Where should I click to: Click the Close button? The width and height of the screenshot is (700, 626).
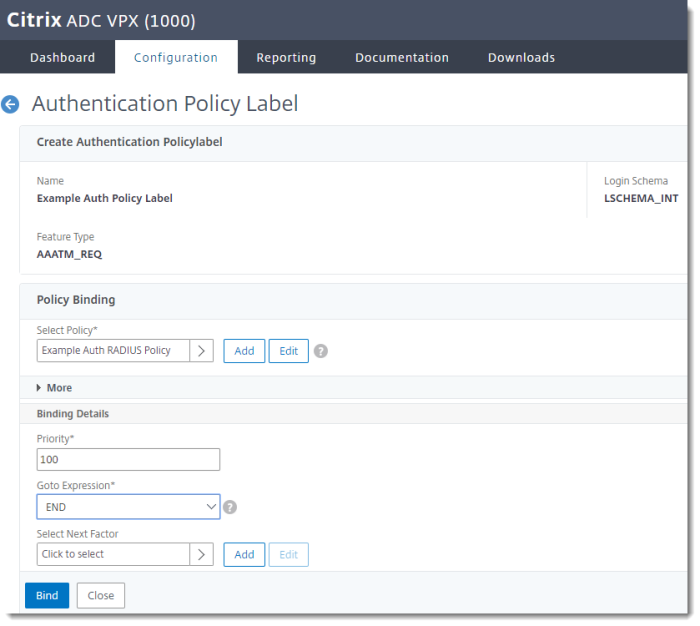pyautogui.click(x=101, y=595)
